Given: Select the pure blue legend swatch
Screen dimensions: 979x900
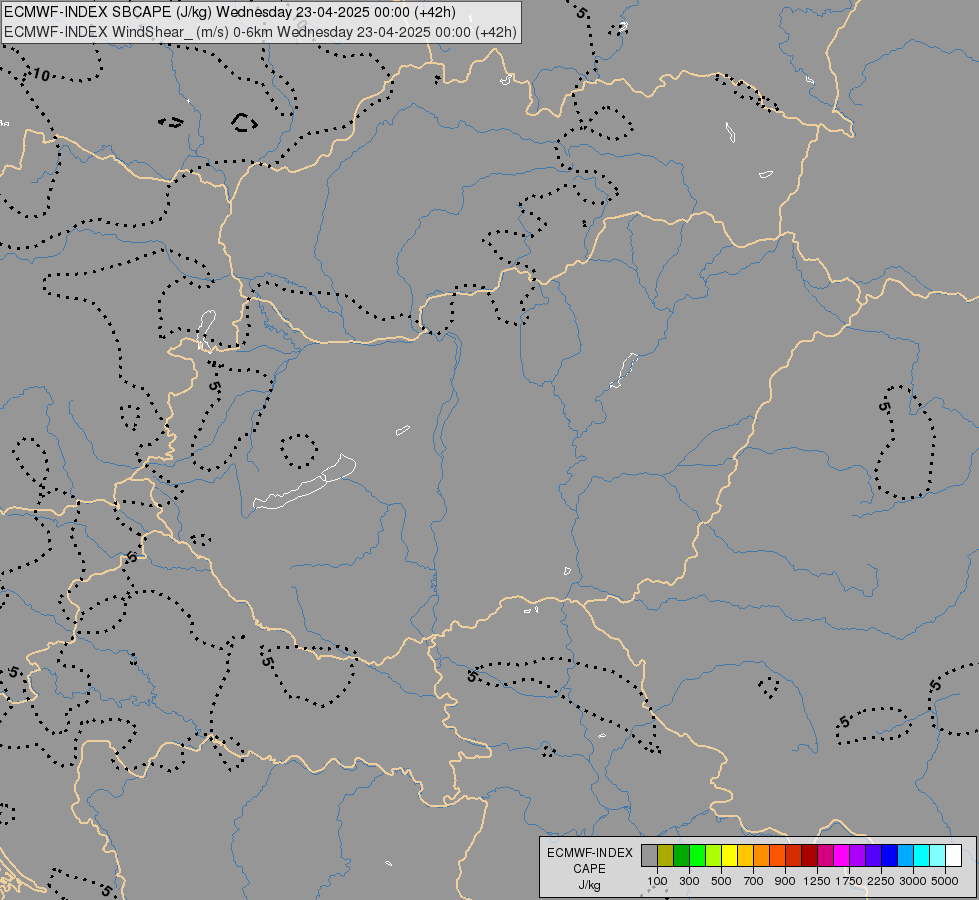Looking at the screenshot, I should click(889, 855).
